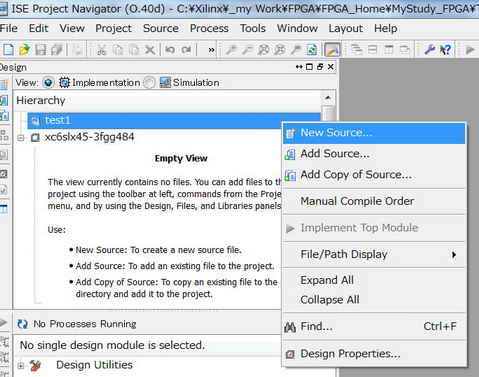Screen dimensions: 479x377
Task: Choose New Source... from context menu
Action: [x=374, y=133]
